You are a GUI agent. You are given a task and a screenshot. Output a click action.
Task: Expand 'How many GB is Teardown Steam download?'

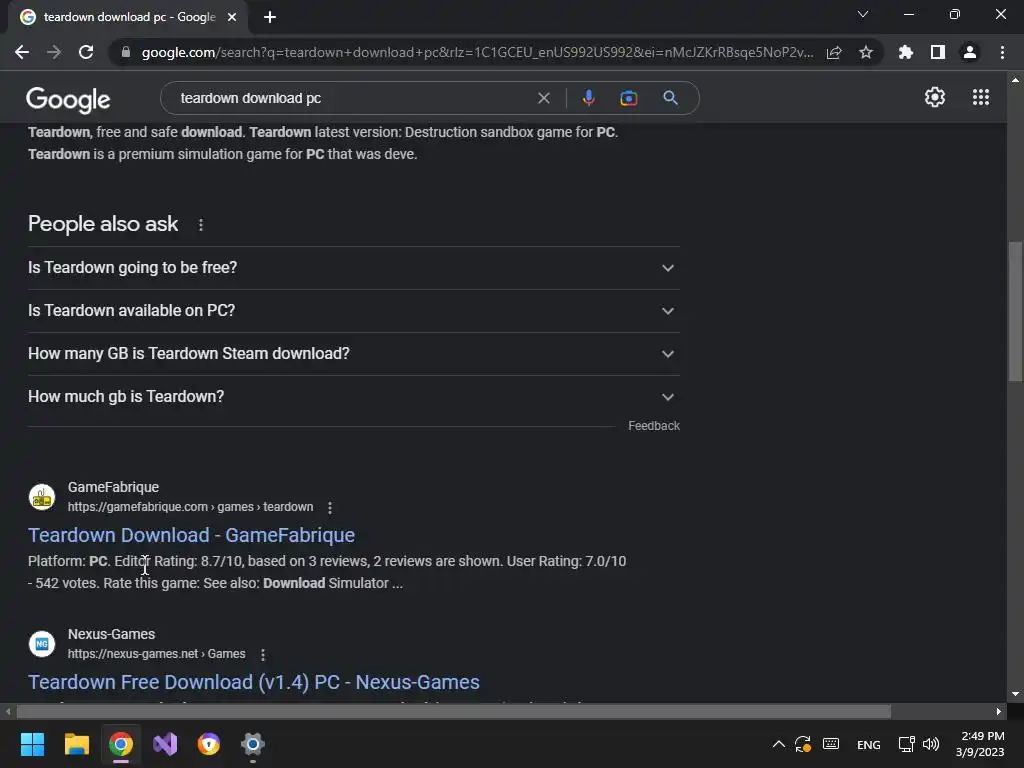(353, 354)
